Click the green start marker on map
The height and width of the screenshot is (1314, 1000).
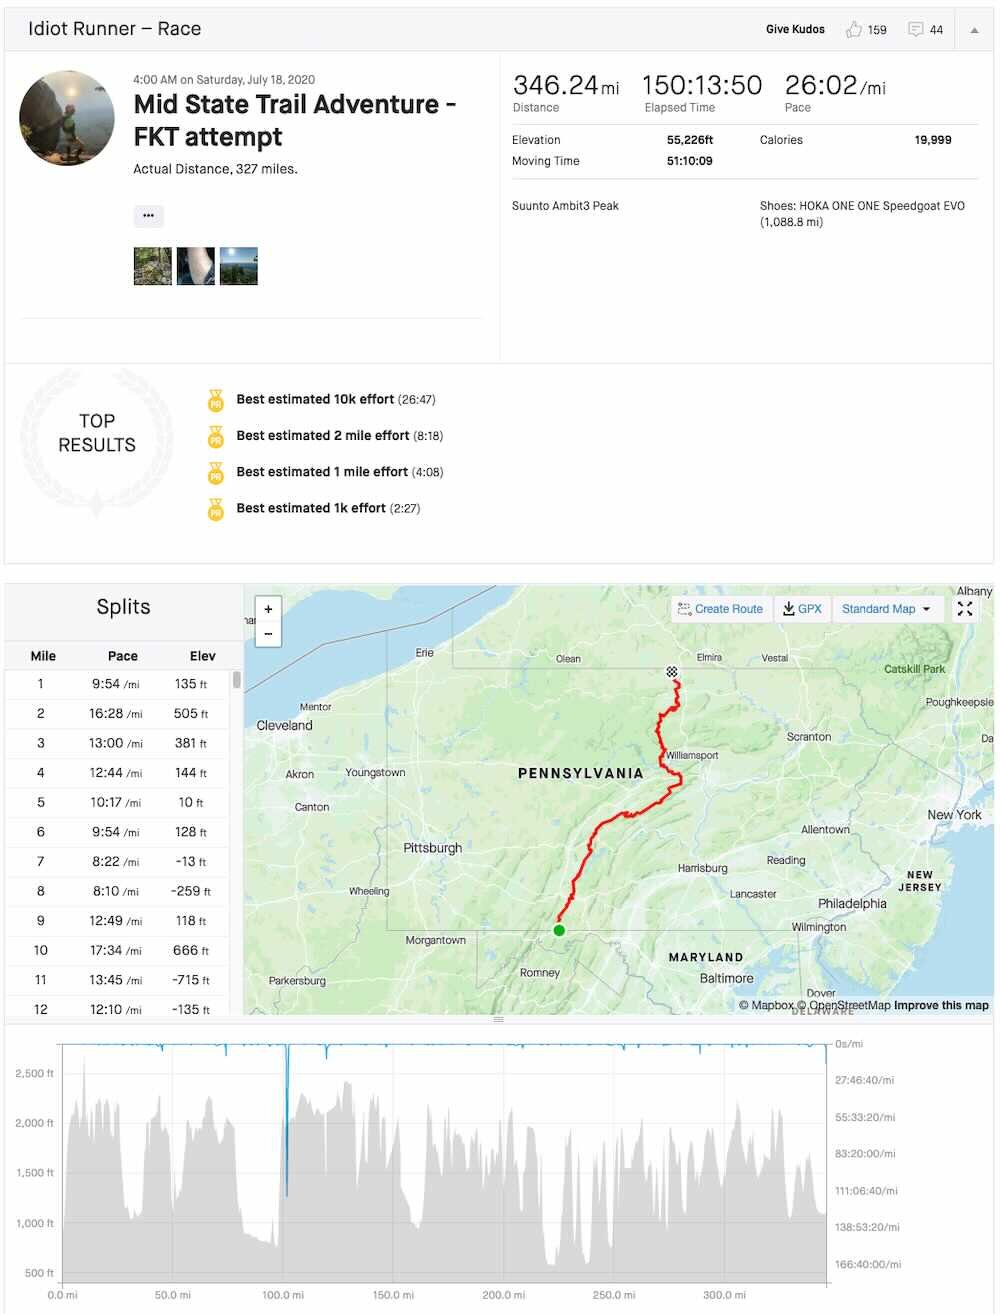[x=559, y=930]
